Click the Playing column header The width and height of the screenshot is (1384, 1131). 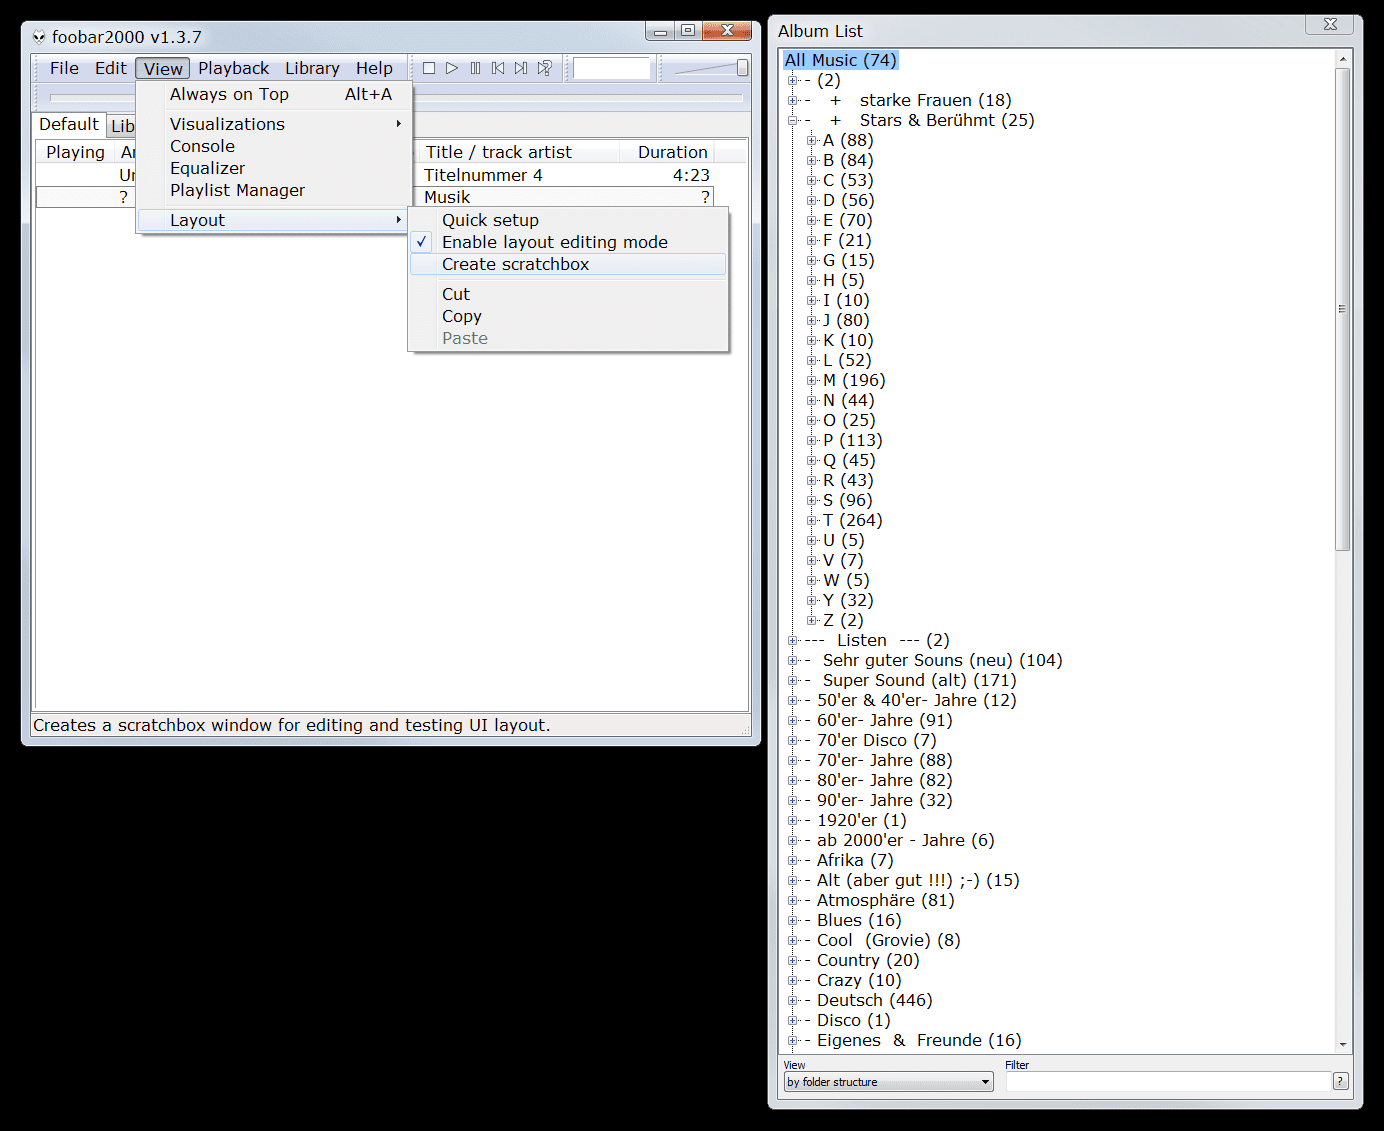[x=75, y=152]
